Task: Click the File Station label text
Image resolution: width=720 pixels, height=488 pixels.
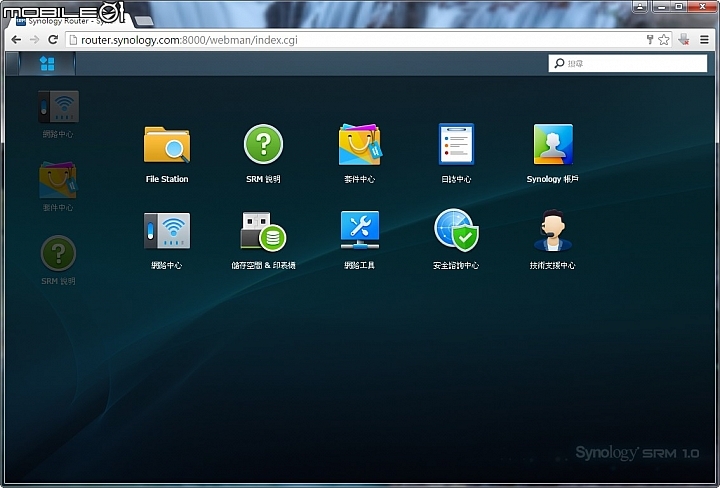Action: click(167, 179)
